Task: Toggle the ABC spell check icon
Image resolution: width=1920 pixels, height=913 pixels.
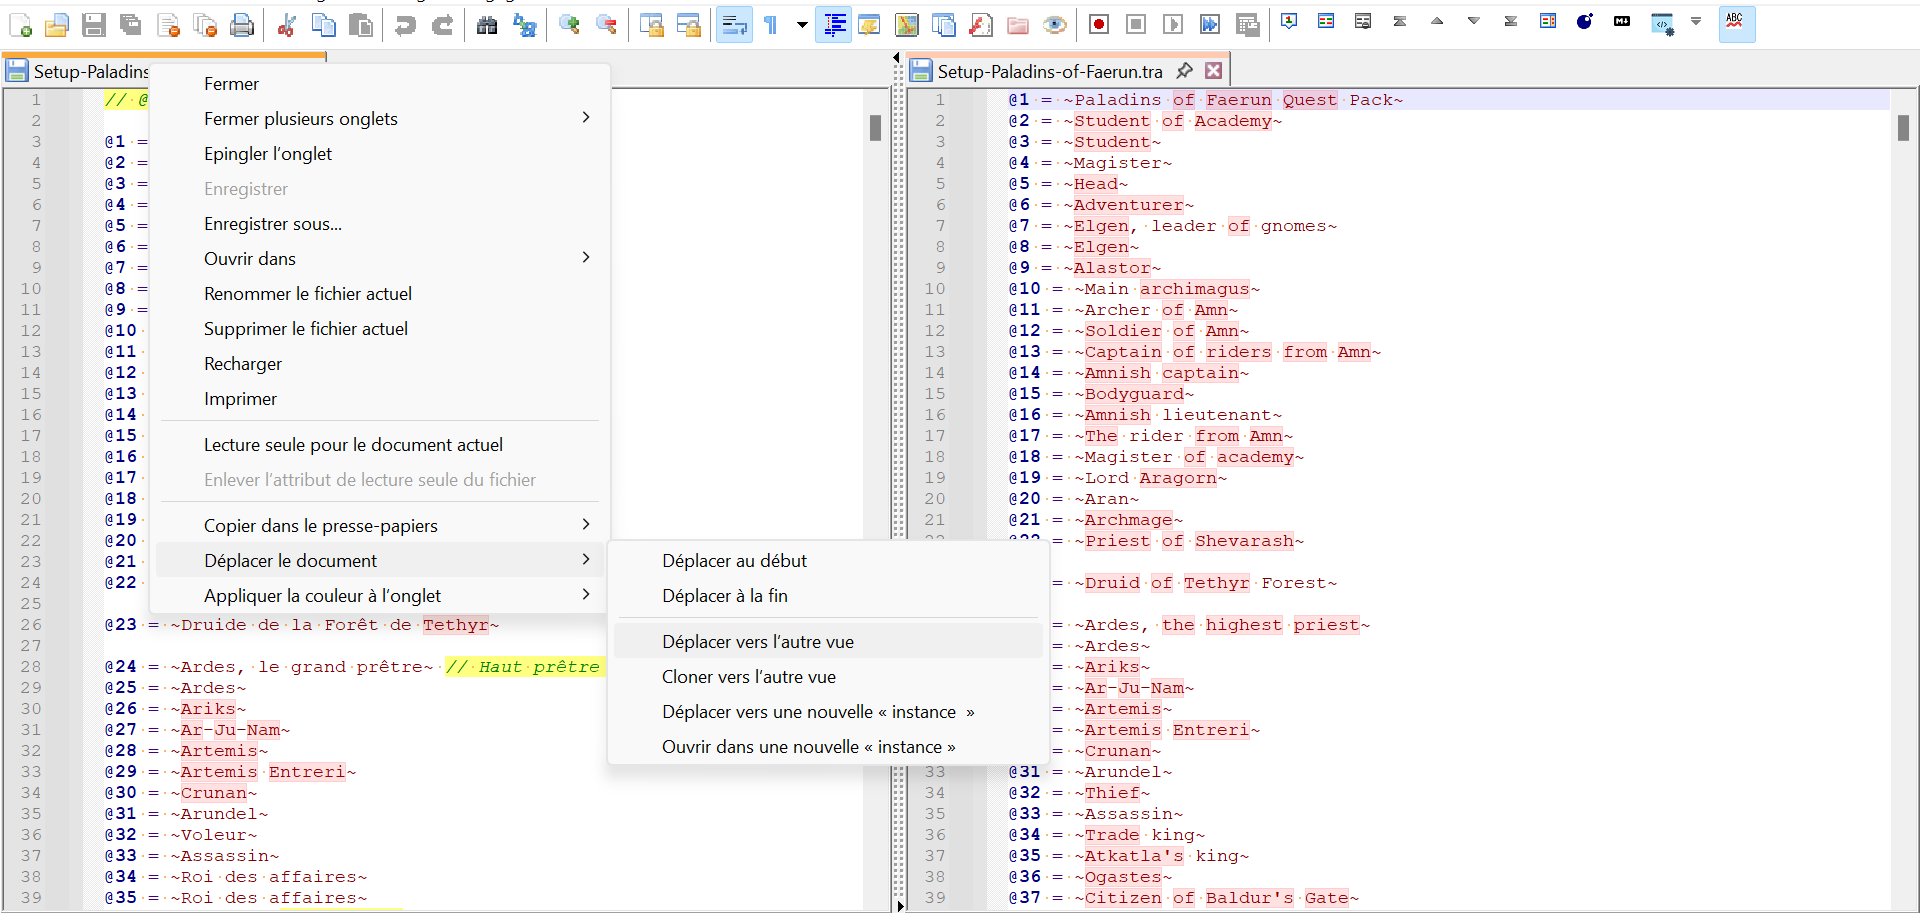Action: pyautogui.click(x=1736, y=24)
